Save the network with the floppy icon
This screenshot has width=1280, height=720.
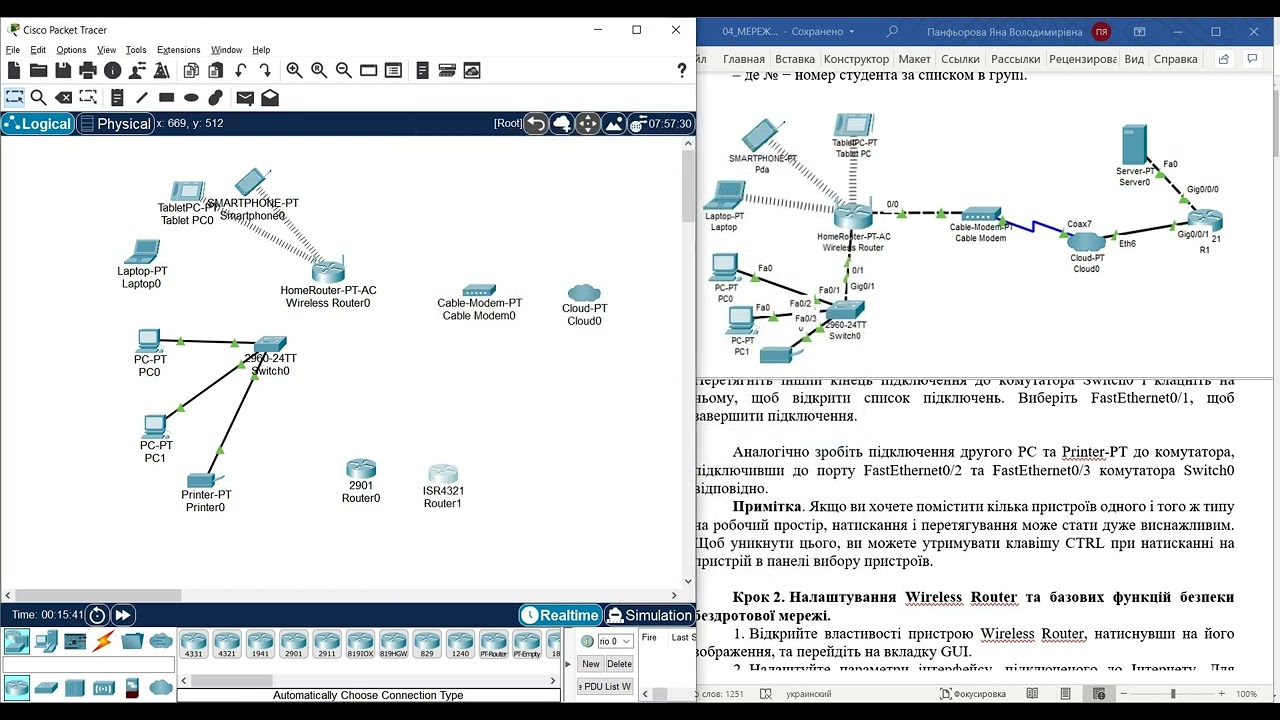pos(63,70)
